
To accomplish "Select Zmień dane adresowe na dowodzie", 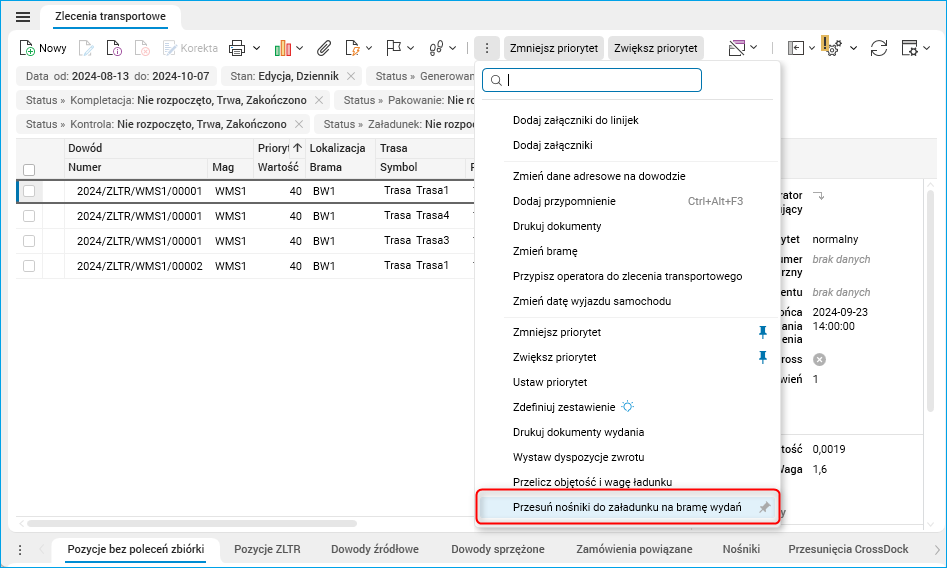I will (x=599, y=176).
